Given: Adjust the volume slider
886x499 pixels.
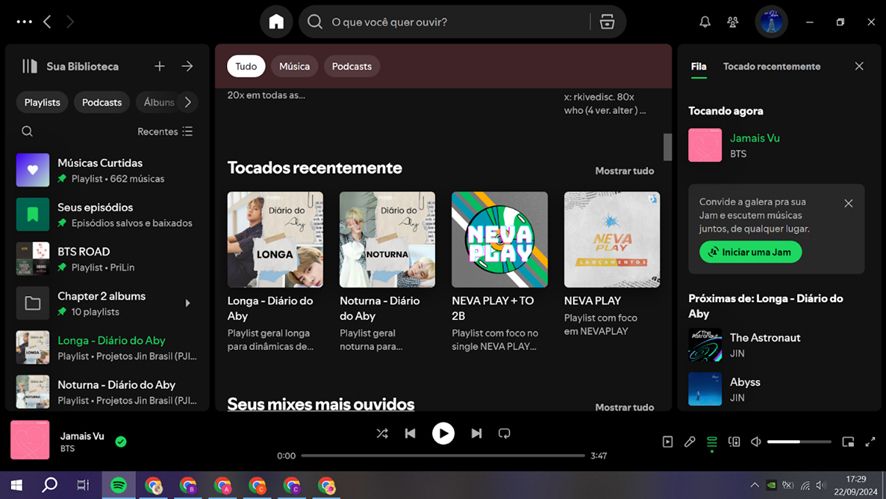Looking at the screenshot, I should pyautogui.click(x=799, y=441).
